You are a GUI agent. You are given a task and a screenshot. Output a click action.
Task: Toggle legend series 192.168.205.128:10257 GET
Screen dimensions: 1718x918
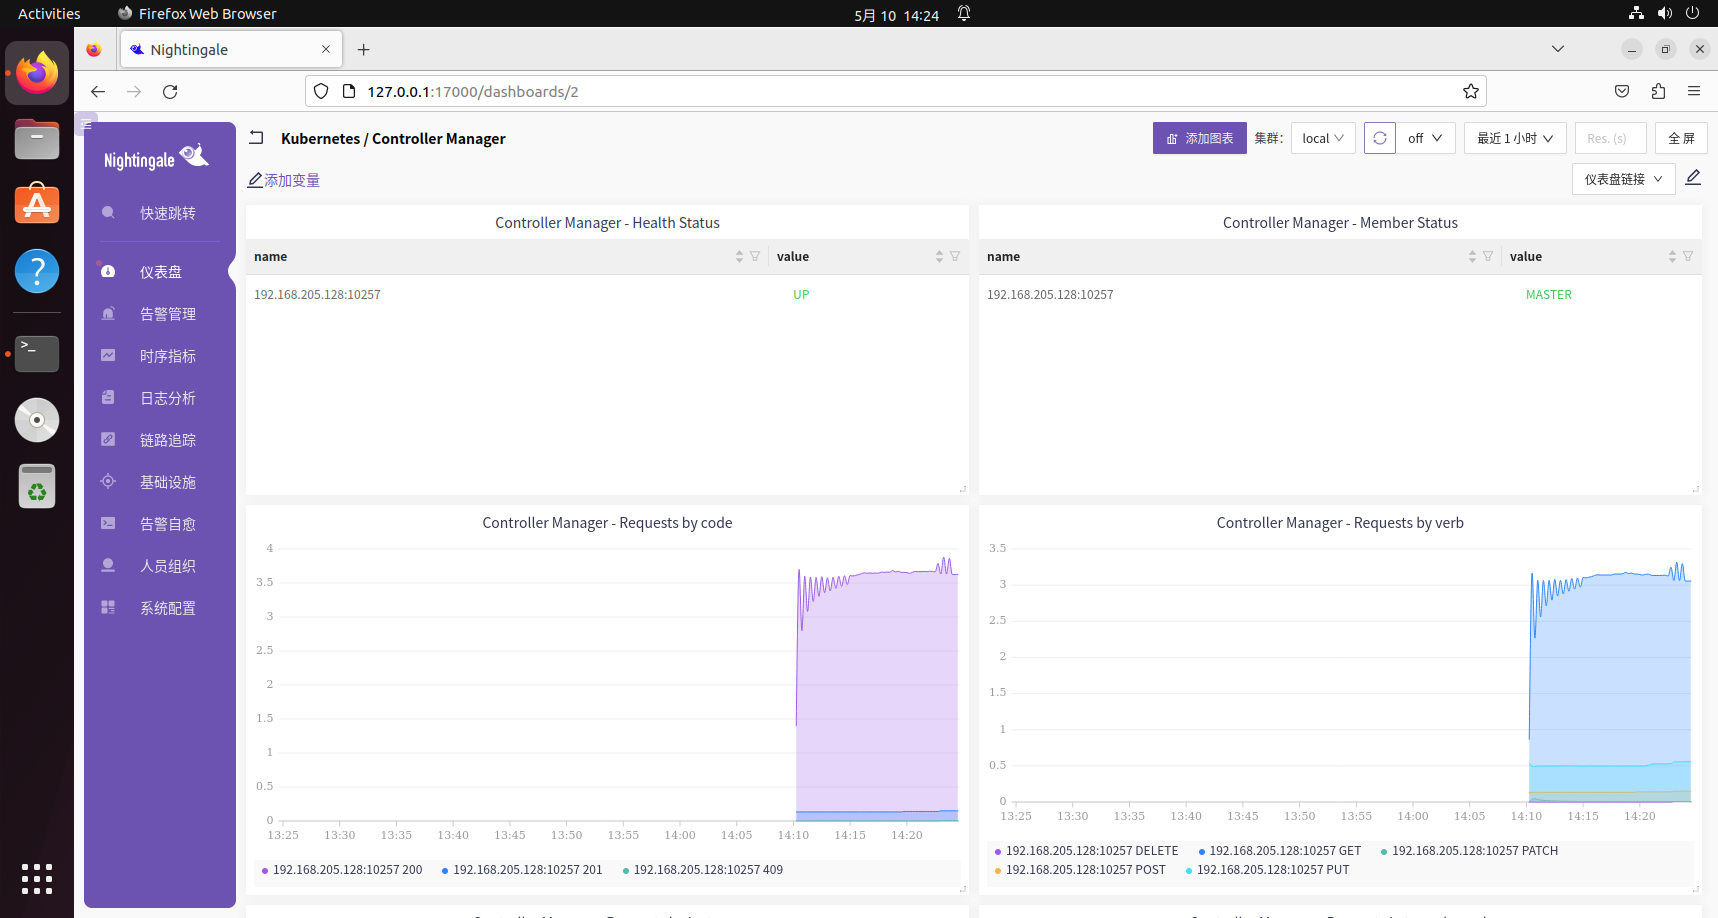[1280, 851]
